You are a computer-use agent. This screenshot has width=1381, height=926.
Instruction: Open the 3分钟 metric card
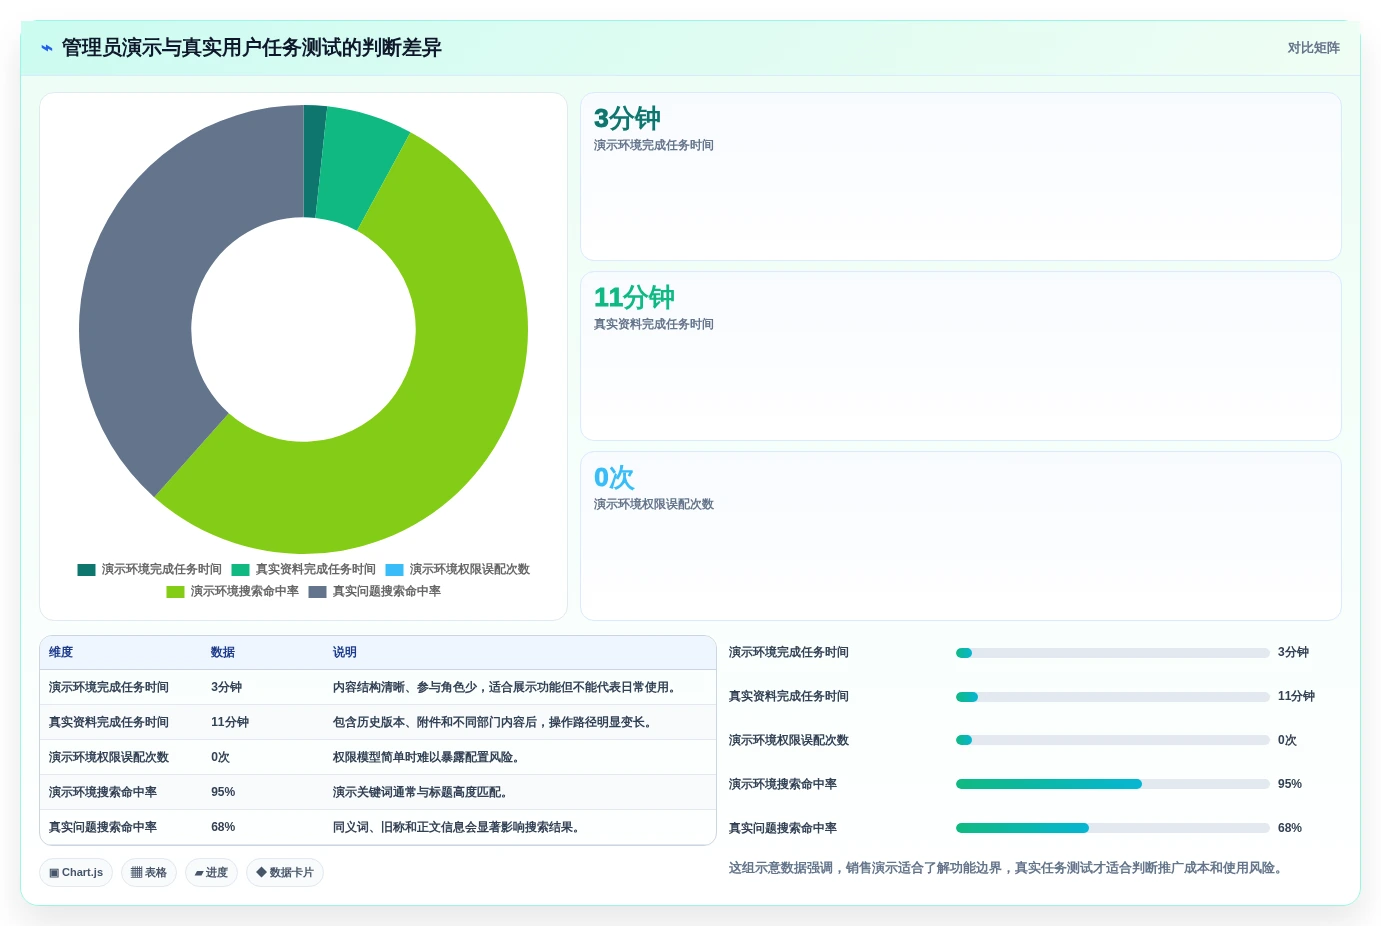tap(961, 177)
